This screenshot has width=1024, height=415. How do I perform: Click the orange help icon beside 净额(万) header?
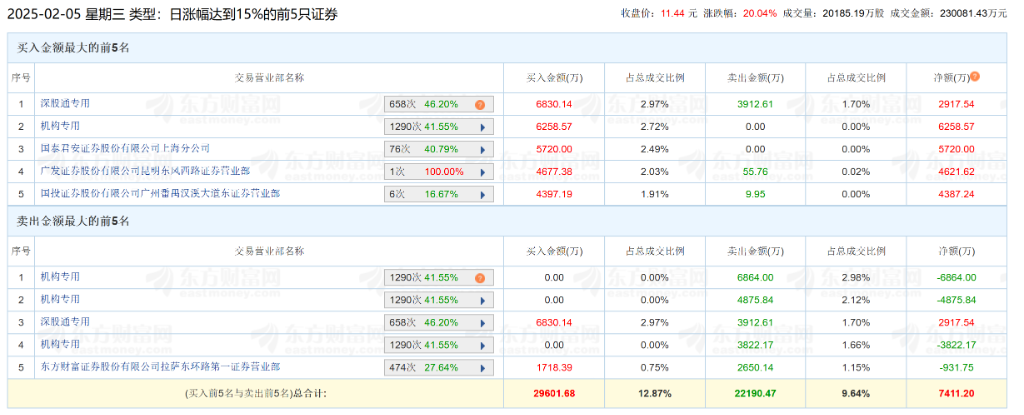tap(975, 76)
